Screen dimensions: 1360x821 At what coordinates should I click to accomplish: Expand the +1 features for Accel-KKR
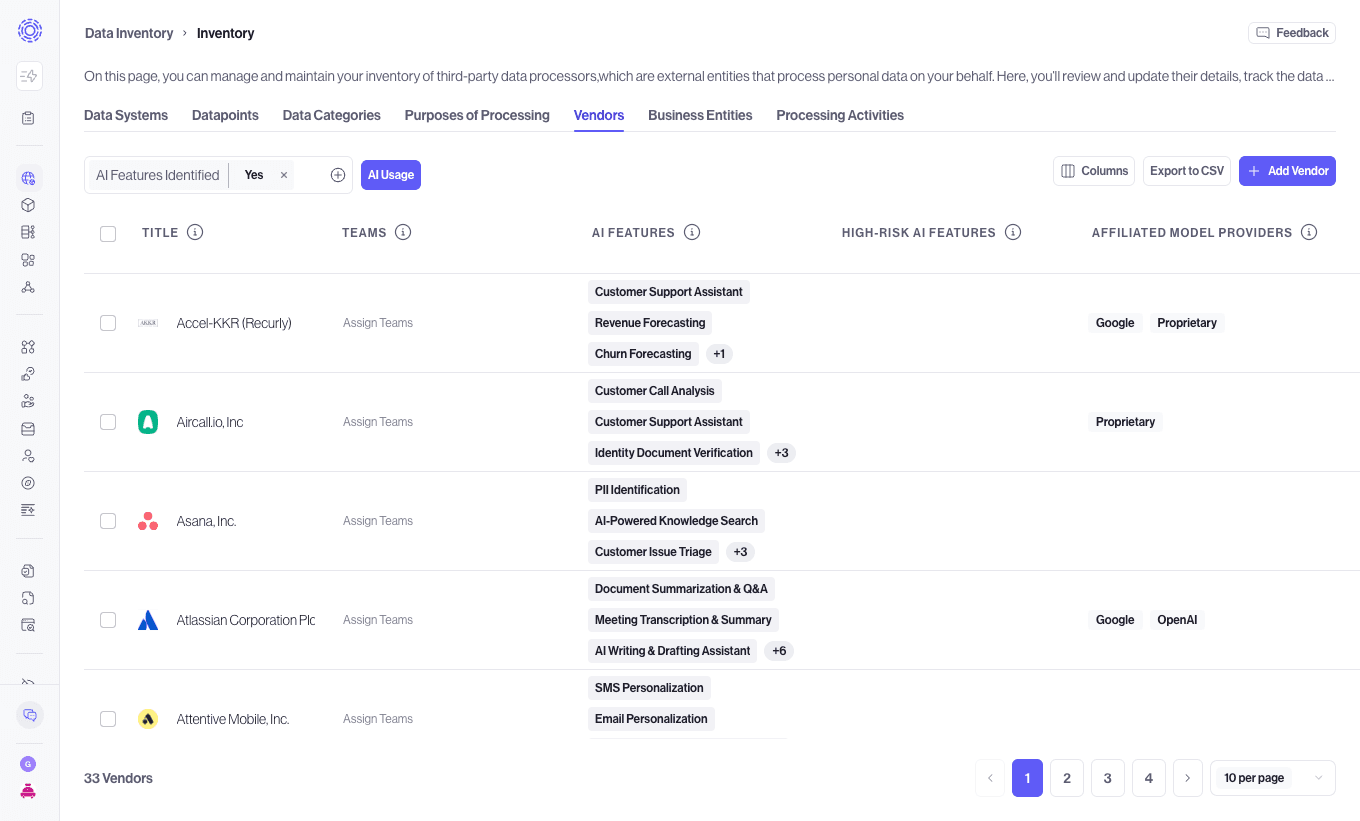[x=719, y=354]
